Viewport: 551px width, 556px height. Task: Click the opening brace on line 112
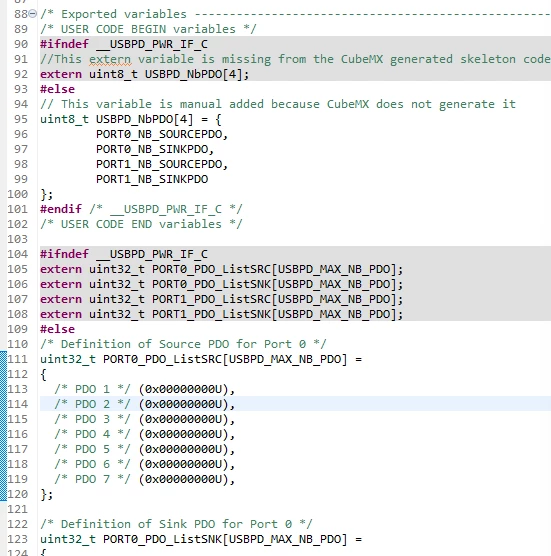coord(43,374)
